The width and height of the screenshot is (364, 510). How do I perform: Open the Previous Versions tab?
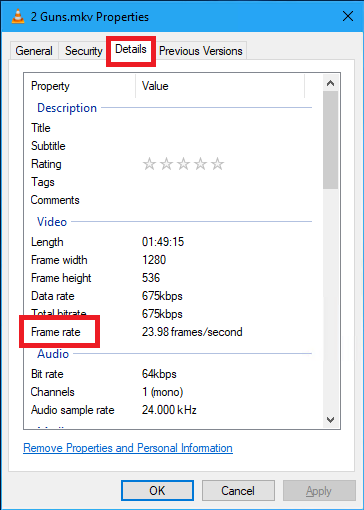[201, 51]
